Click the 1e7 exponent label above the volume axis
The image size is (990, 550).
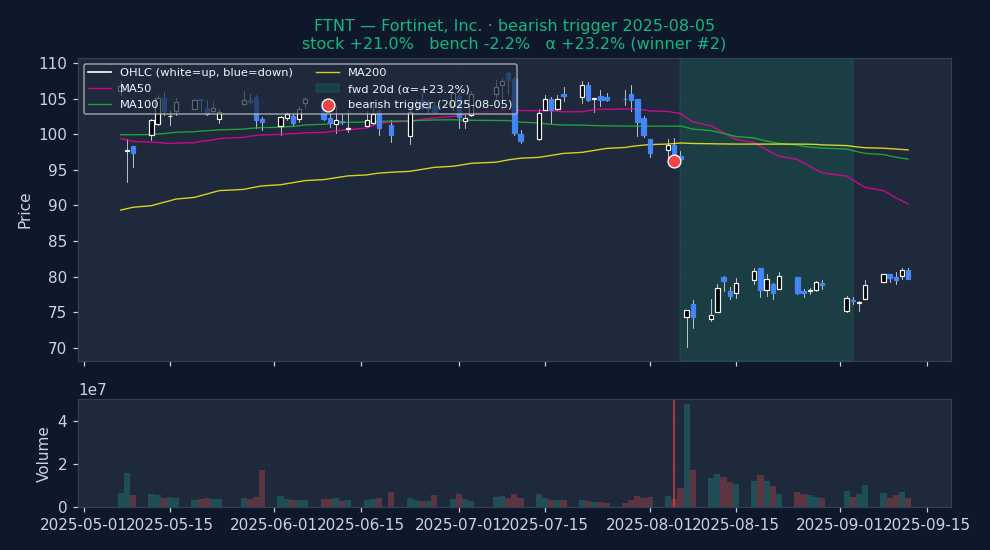(x=93, y=389)
